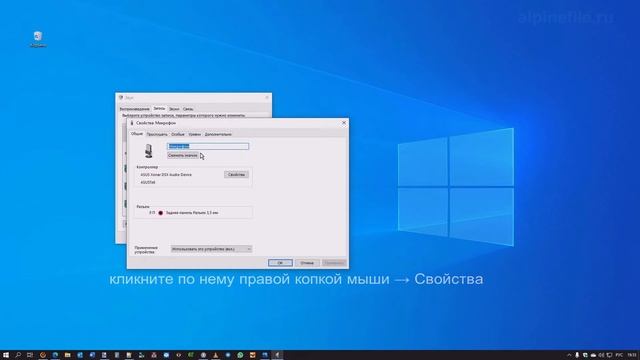The width and height of the screenshot is (640, 360).
Task: Open OneDrive cloud tray icon
Action: [x=593, y=356]
